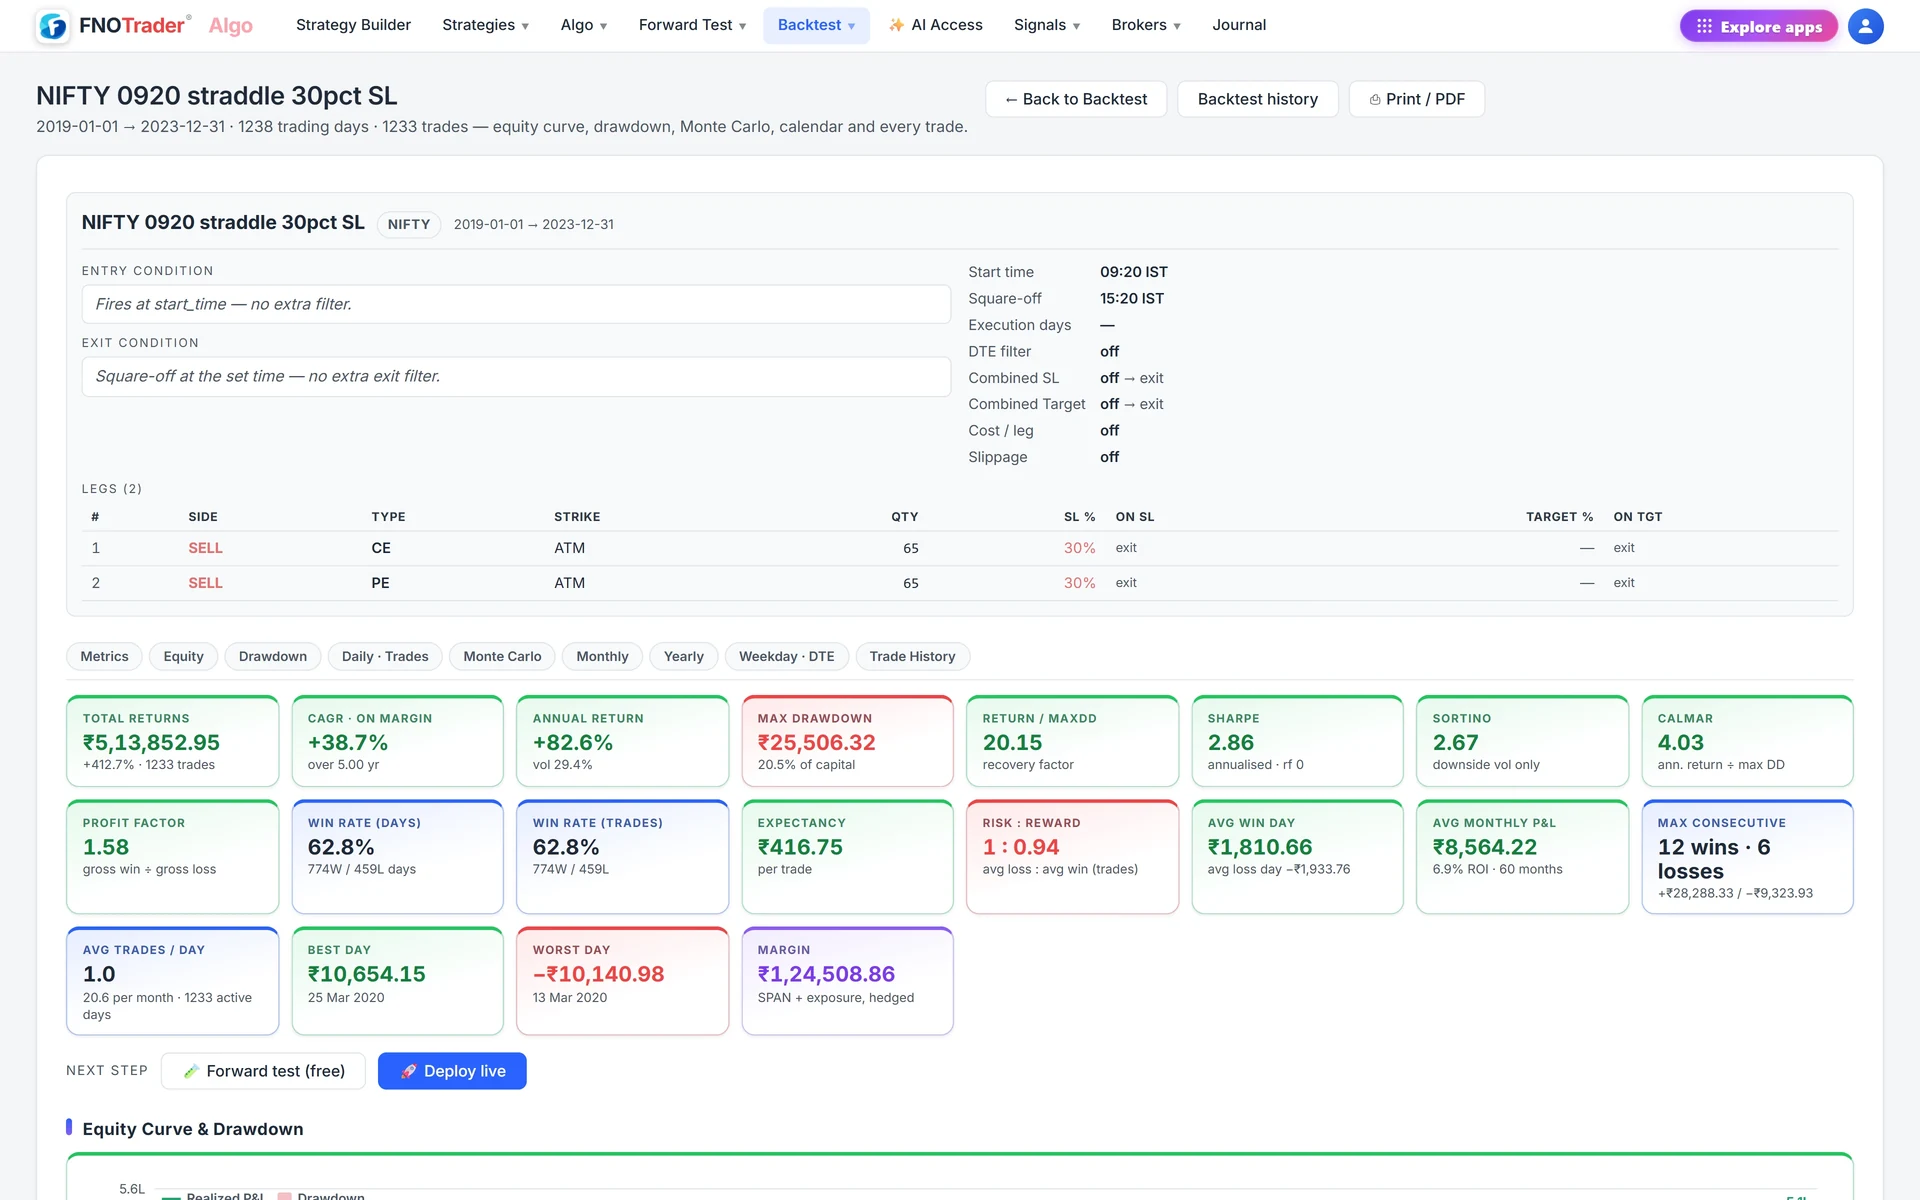Open the Strategy Builder menu item
1920x1200 pixels.
pos(353,25)
